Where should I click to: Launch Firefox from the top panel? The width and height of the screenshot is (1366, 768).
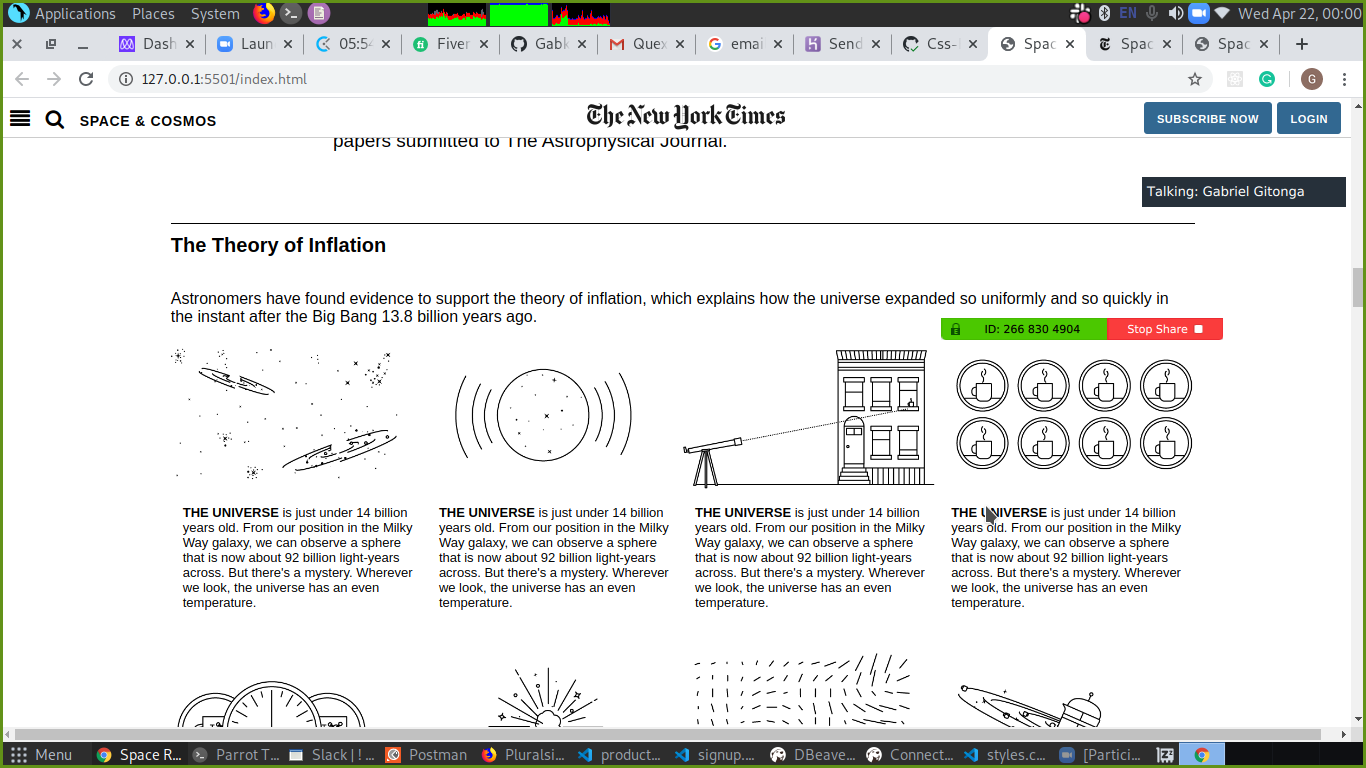point(263,13)
